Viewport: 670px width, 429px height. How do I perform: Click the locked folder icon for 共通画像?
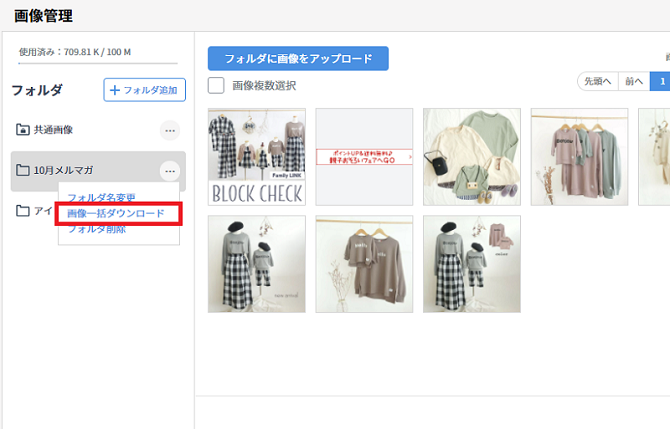point(23,129)
